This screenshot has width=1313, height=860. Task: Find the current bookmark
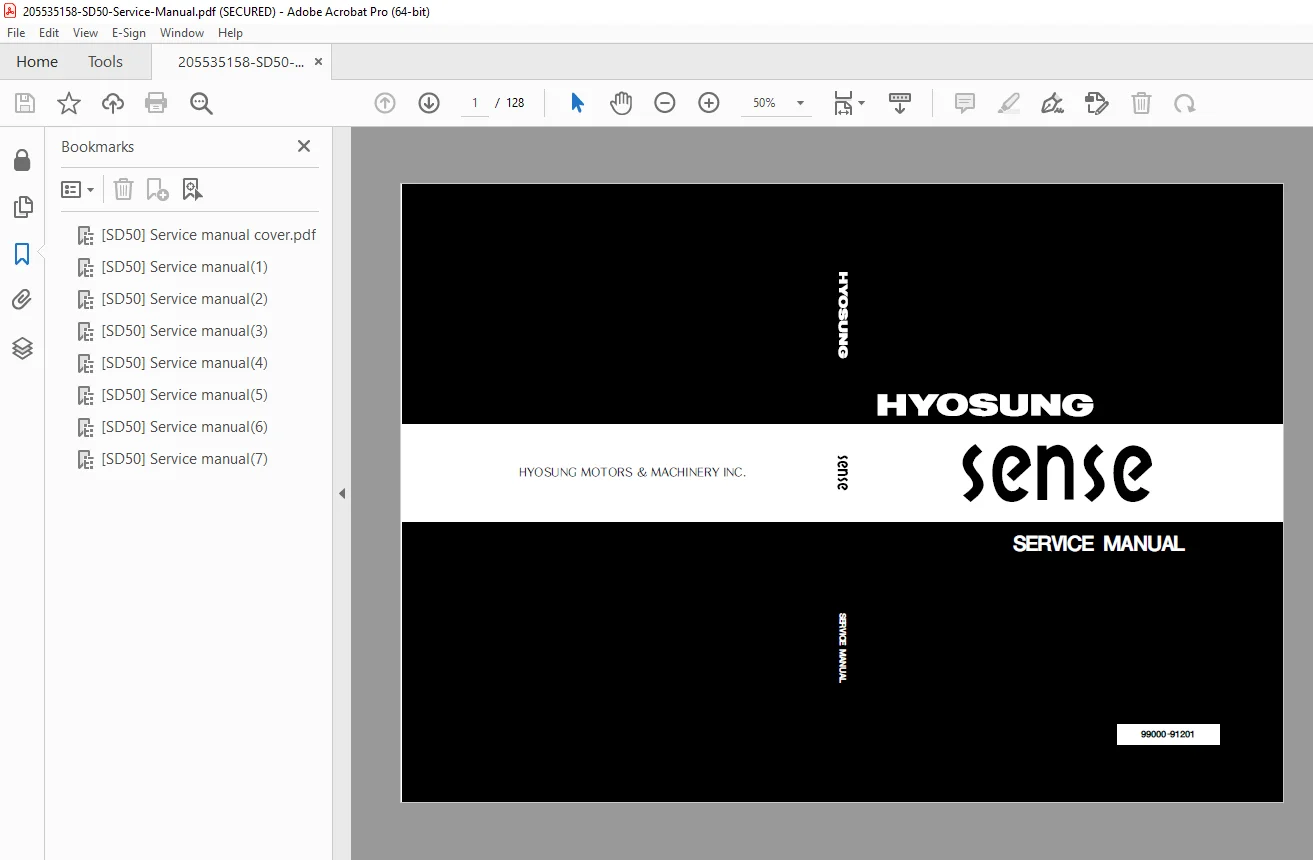(192, 189)
